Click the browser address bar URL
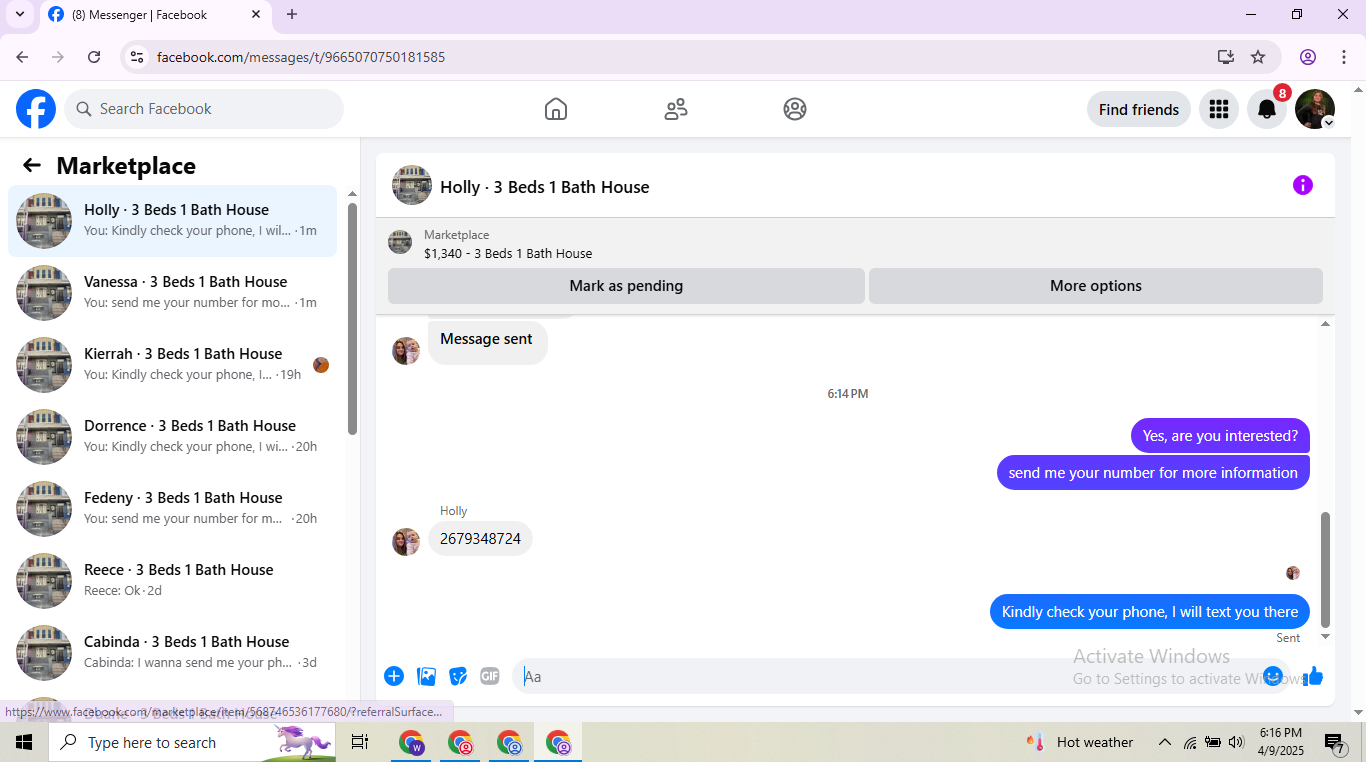The width and height of the screenshot is (1366, 762). tap(301, 57)
